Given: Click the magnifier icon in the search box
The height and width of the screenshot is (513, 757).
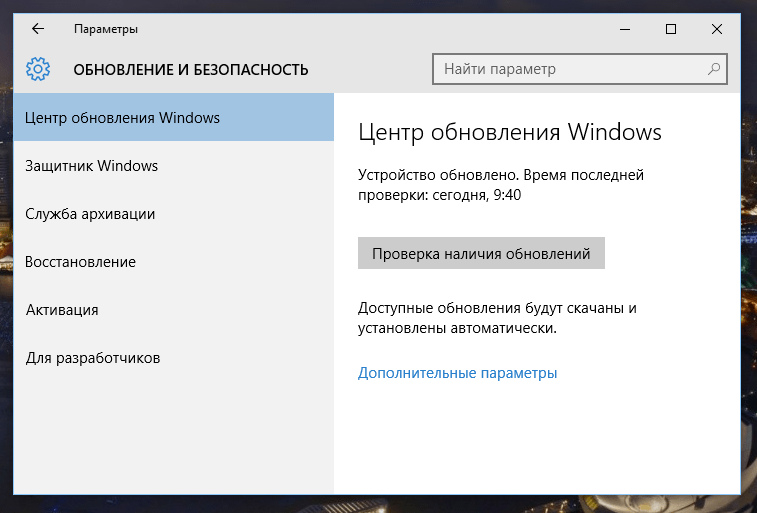Looking at the screenshot, I should pyautogui.click(x=713, y=69).
